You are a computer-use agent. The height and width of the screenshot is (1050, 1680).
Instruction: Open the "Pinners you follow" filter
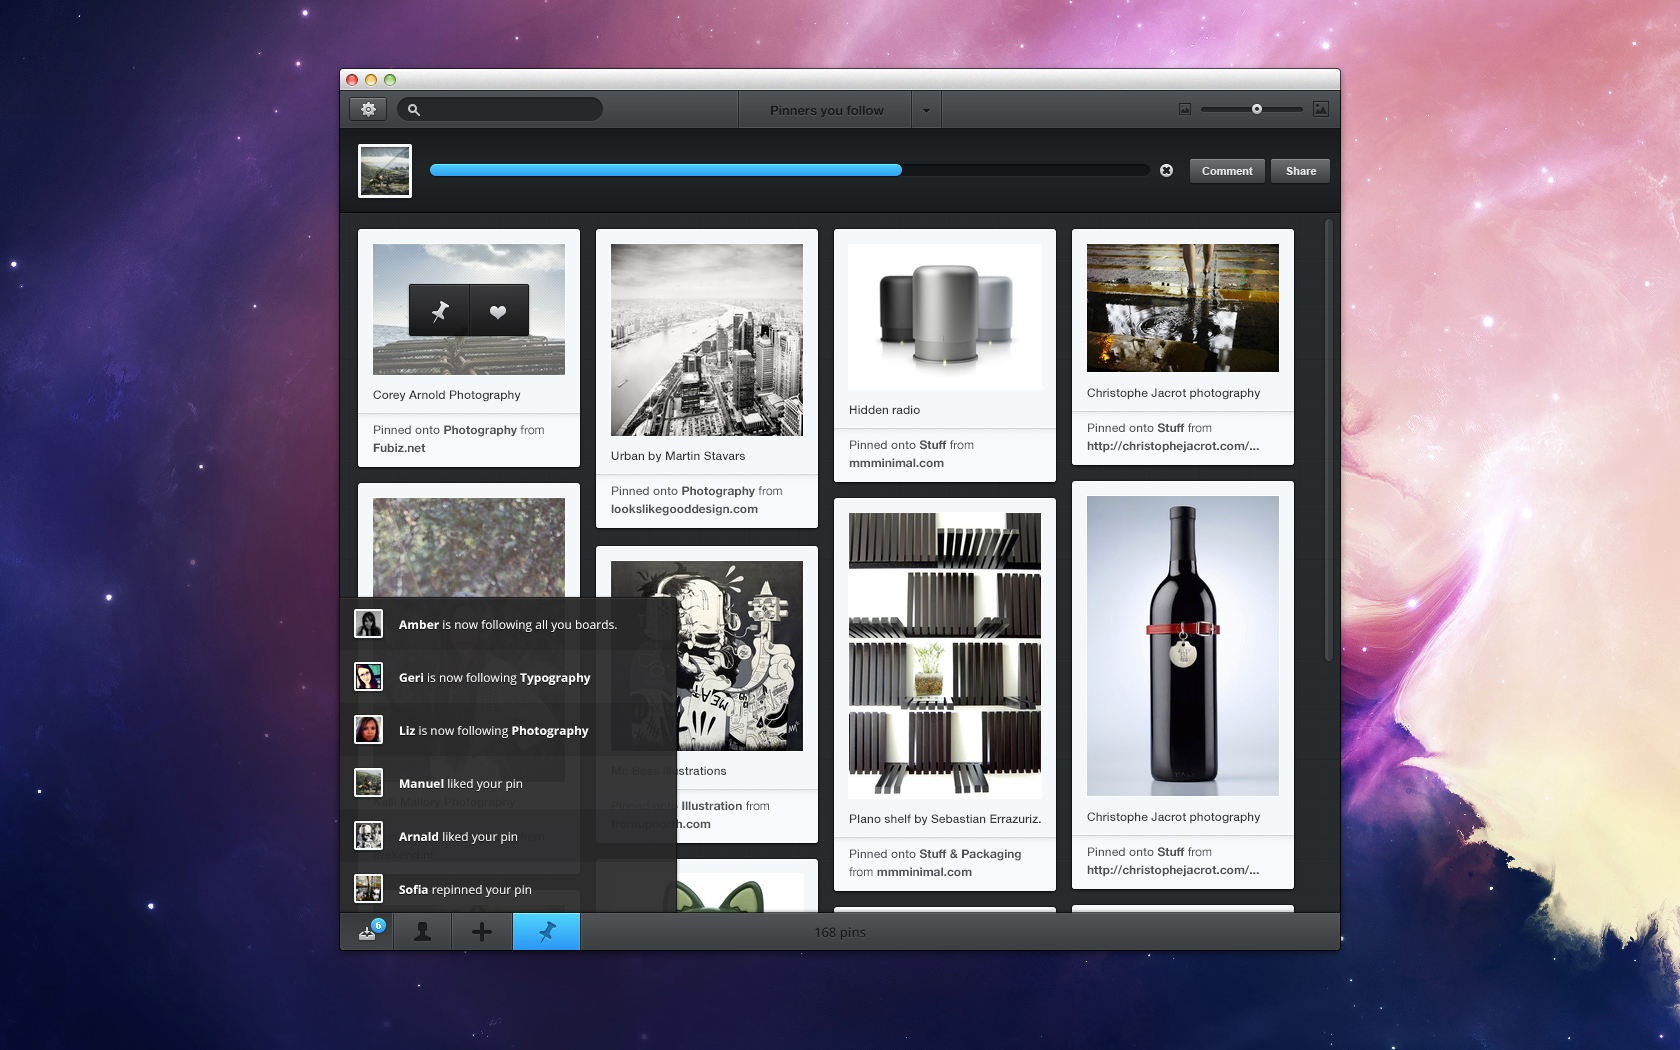[x=826, y=110]
